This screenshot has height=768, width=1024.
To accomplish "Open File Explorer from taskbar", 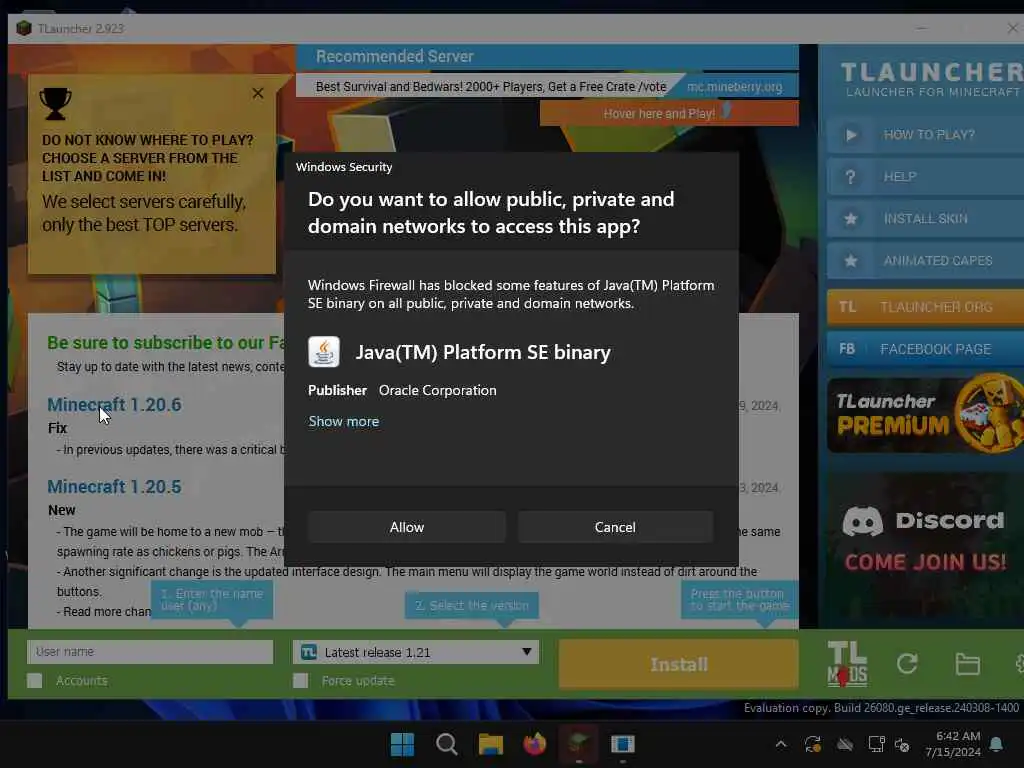I will click(x=490, y=744).
